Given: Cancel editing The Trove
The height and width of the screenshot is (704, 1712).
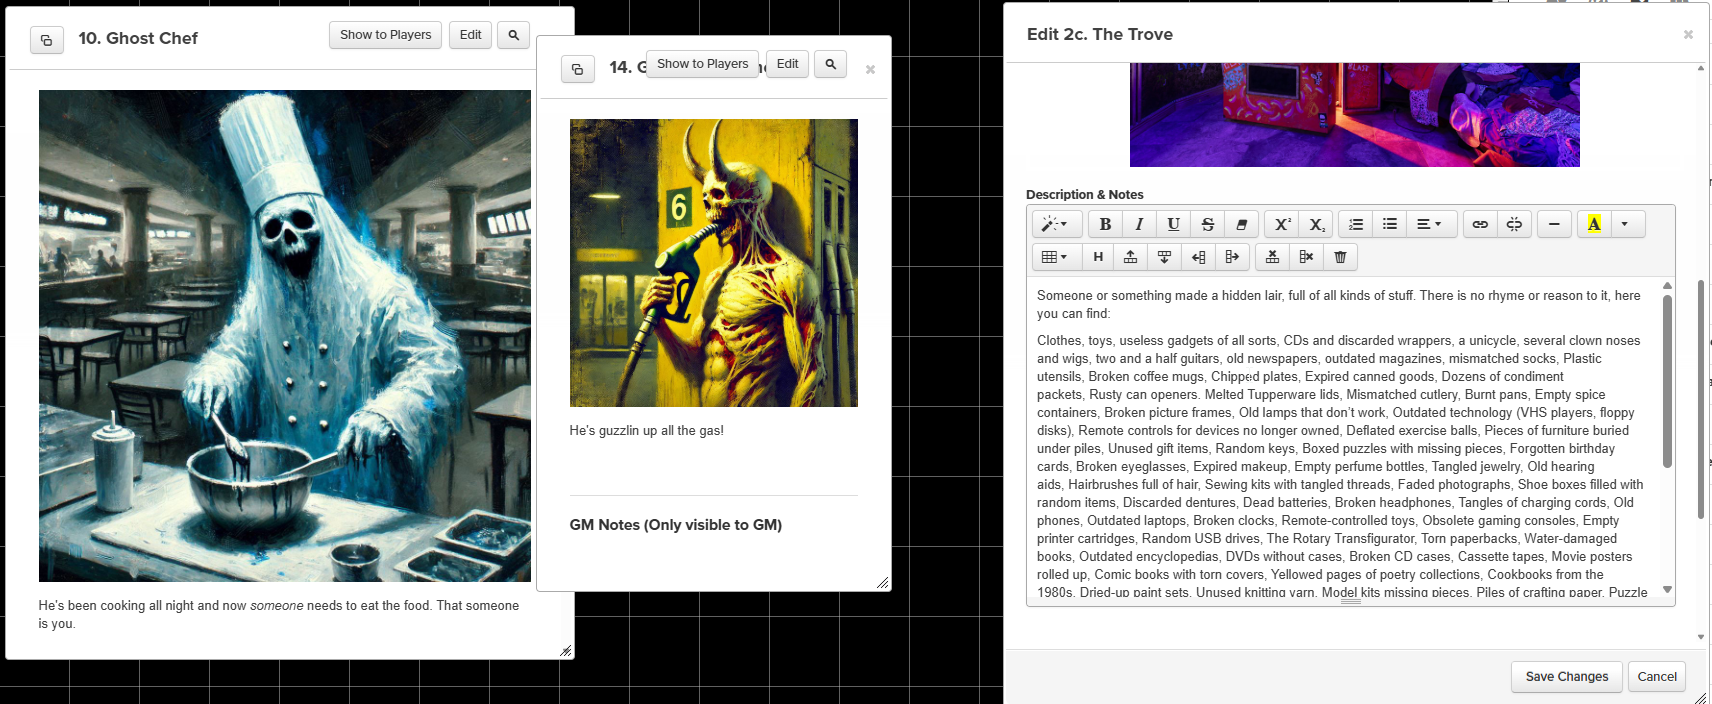Looking at the screenshot, I should (1656, 677).
